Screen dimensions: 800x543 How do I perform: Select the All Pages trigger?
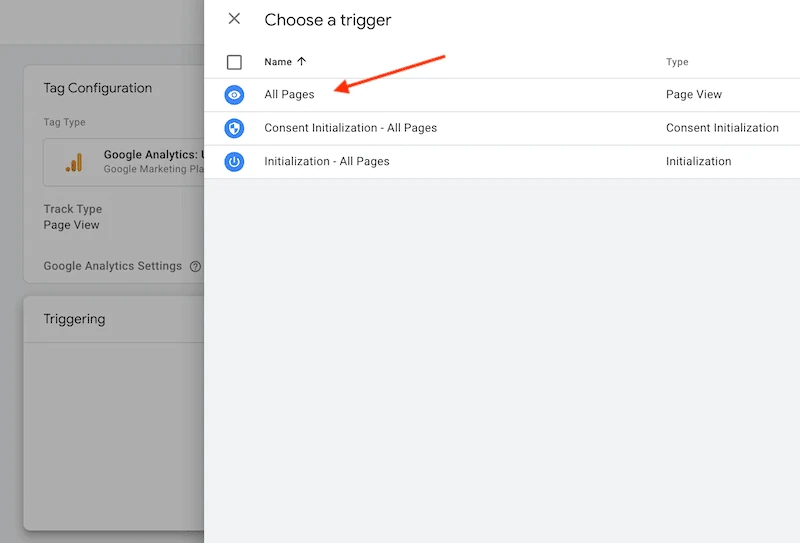click(289, 94)
